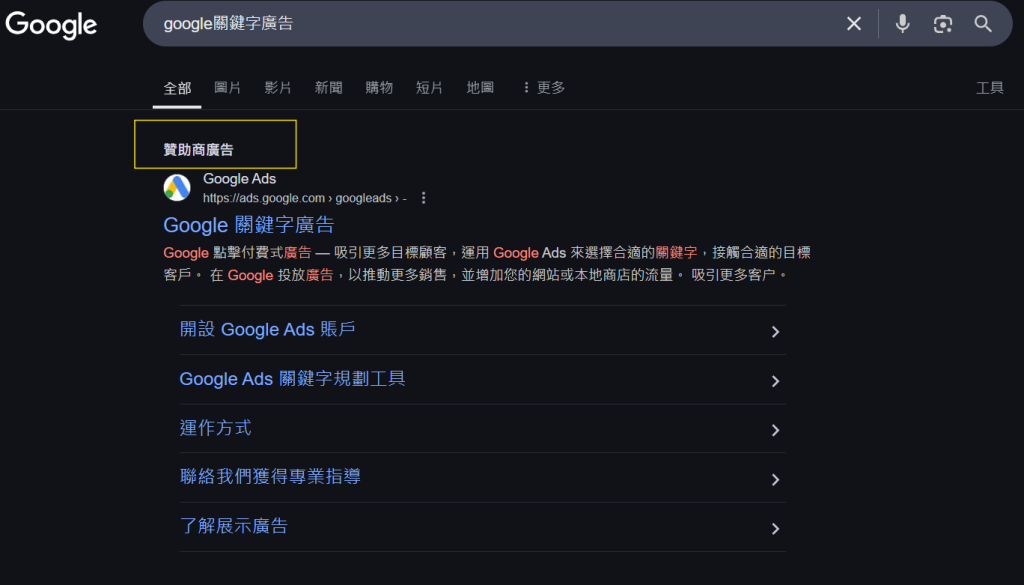Click the chevron on the '聯絡我們獲得專業指導' row
The width and height of the screenshot is (1024, 585).
pyautogui.click(x=775, y=479)
